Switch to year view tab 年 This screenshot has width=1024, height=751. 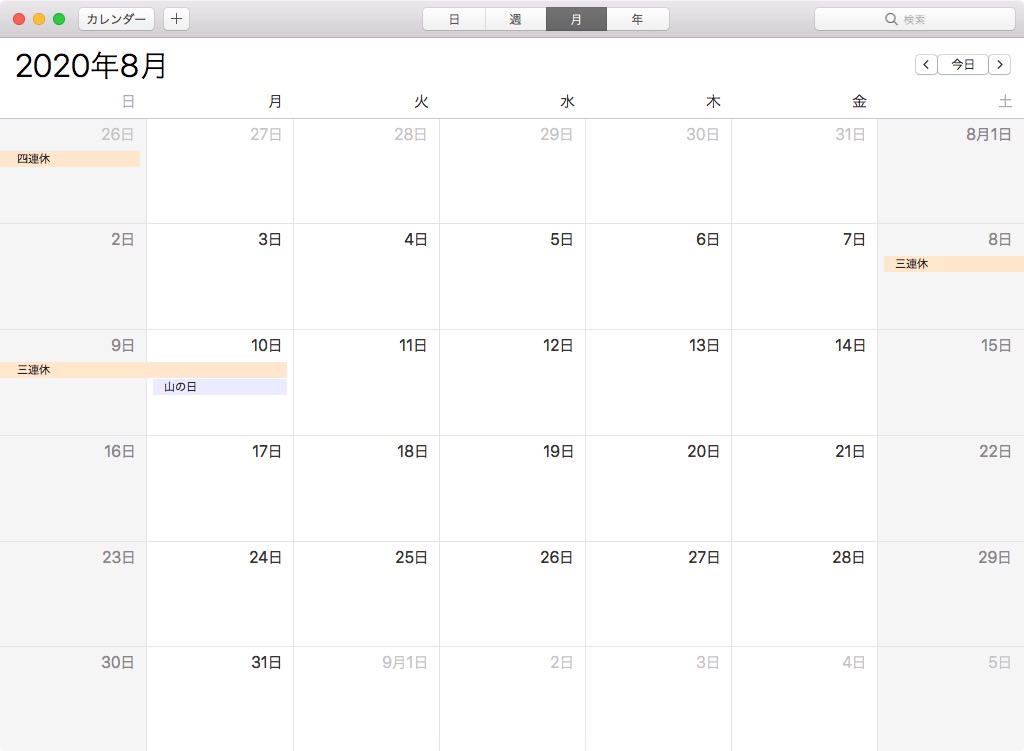(637, 19)
